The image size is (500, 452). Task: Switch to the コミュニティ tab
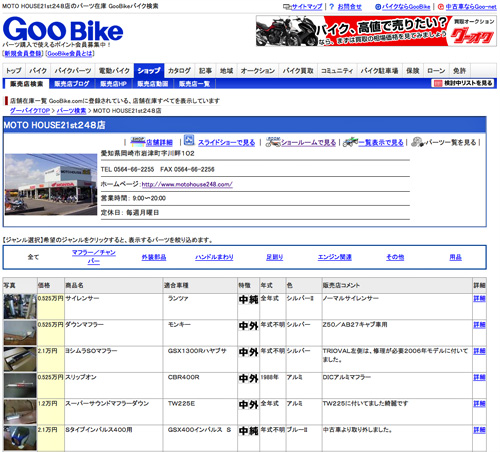tap(337, 71)
